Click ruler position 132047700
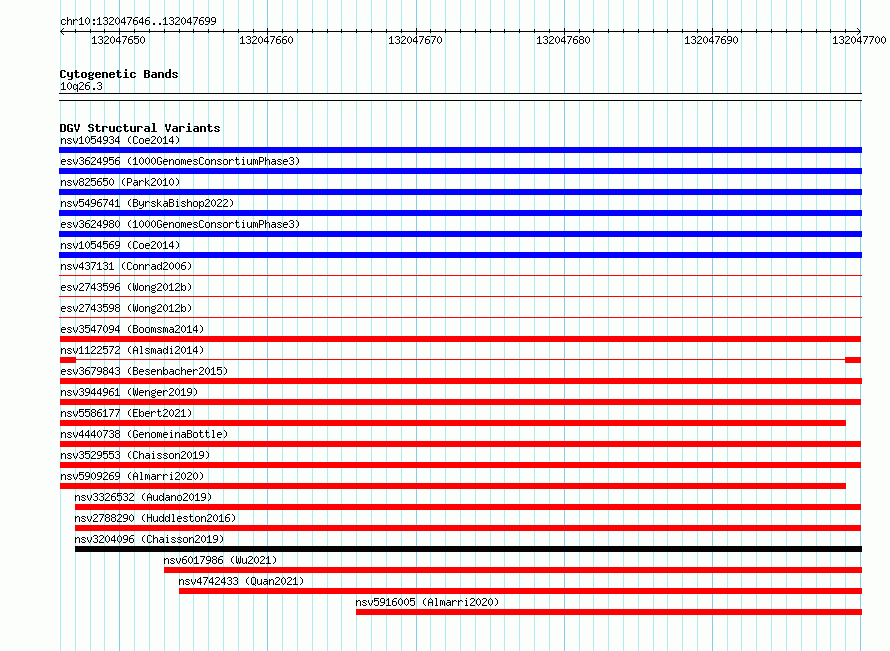The image size is (890, 651). pos(859,40)
